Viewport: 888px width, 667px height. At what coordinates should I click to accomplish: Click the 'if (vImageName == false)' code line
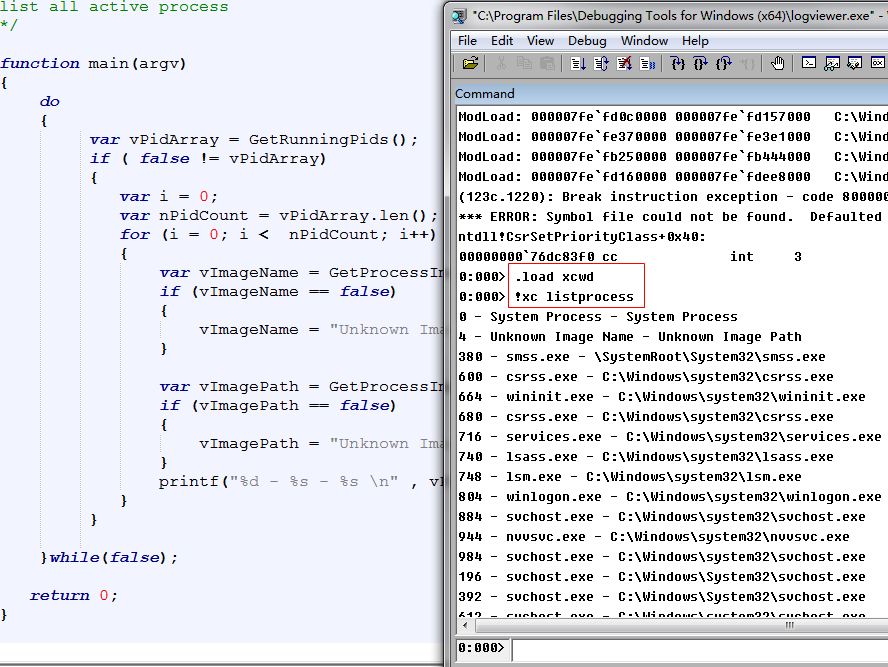tap(278, 292)
